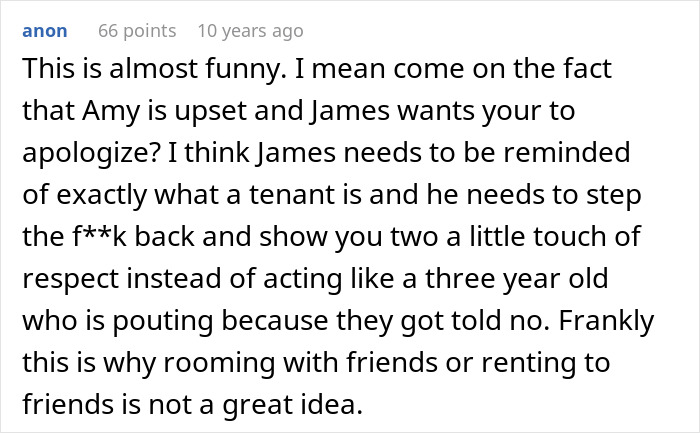This screenshot has width=700, height=433.
Task: Click the name 'Amy' in the comment
Action: (x=111, y=111)
